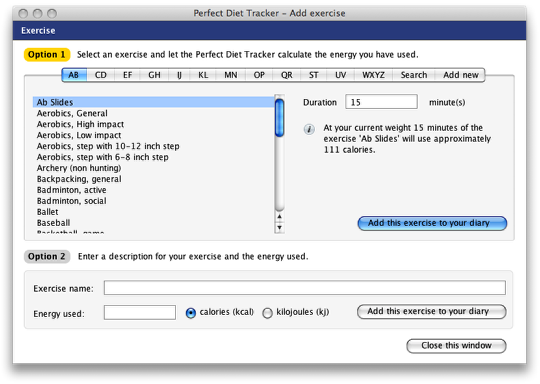The image size is (540, 384).
Task: Open the WXYZ exercise tab
Action: [373, 75]
